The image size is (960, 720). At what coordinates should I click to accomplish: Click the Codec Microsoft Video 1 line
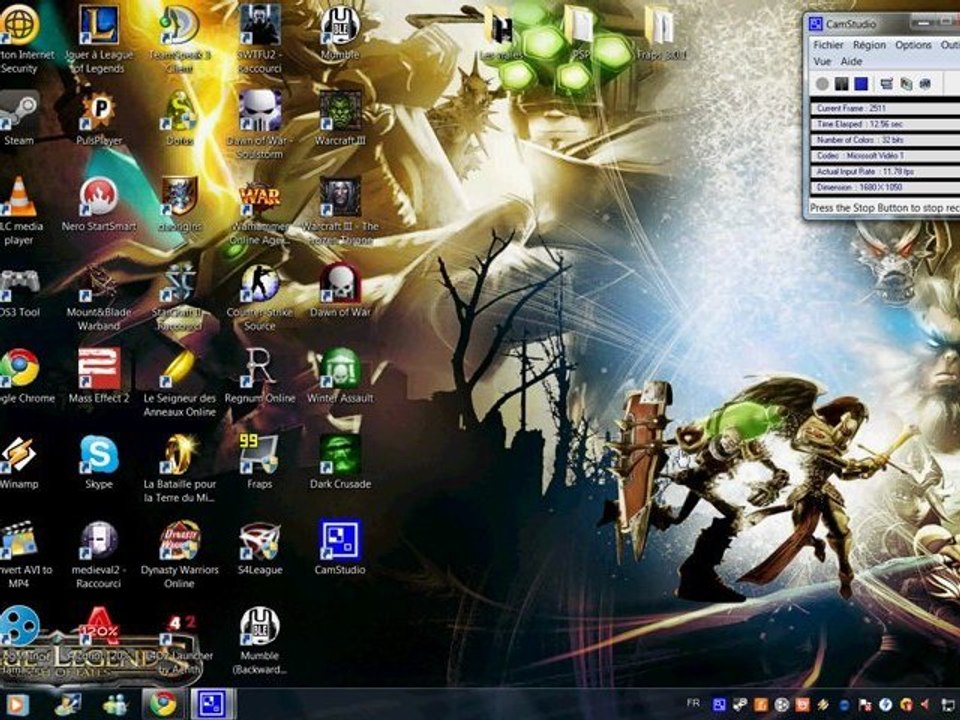(885, 156)
